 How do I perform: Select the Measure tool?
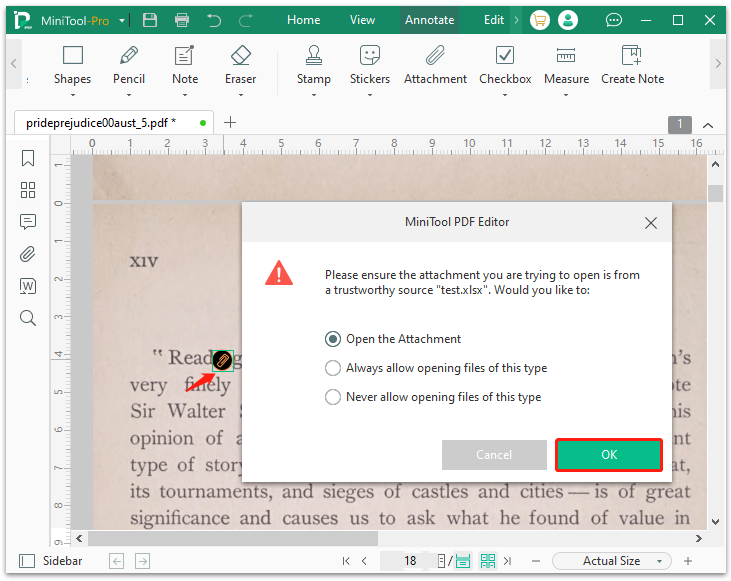click(566, 66)
